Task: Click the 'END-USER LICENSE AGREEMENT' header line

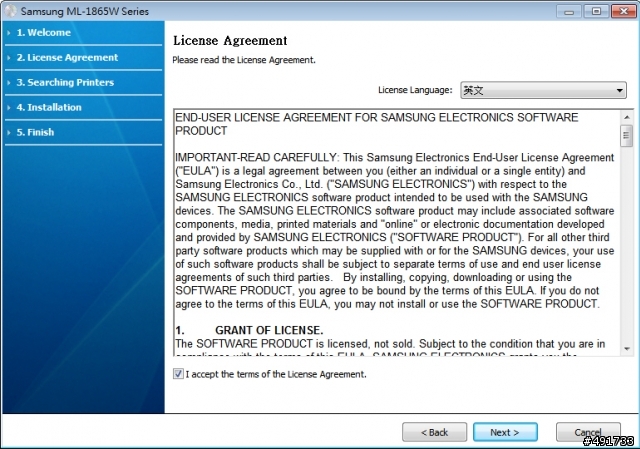Action: pyautogui.click(x=377, y=124)
